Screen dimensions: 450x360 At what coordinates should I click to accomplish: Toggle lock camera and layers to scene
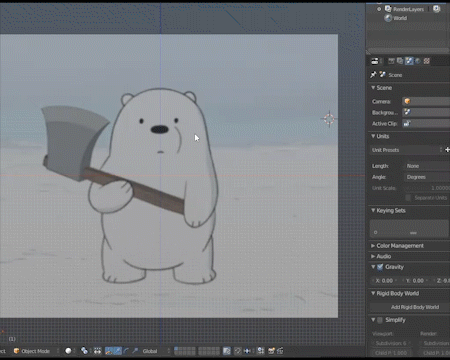point(227,351)
